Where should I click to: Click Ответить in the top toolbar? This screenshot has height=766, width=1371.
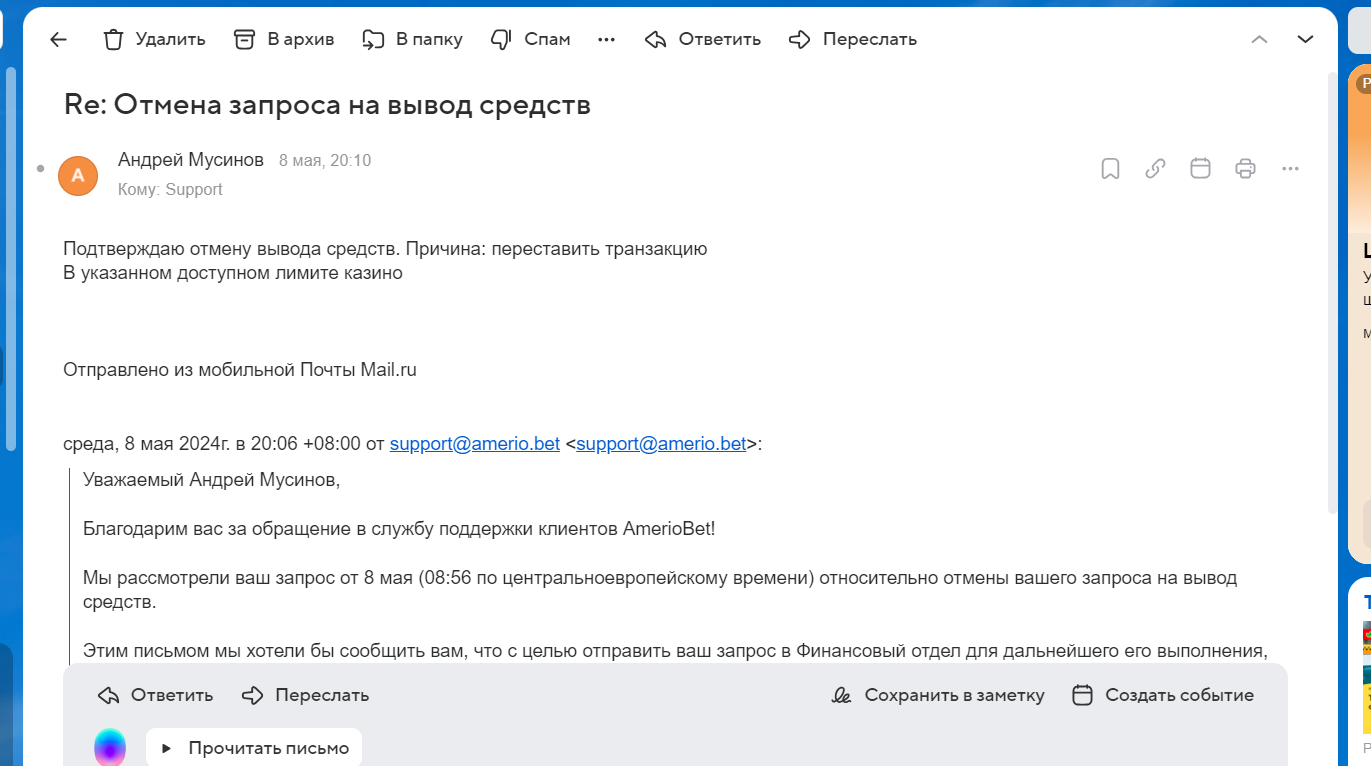[702, 40]
